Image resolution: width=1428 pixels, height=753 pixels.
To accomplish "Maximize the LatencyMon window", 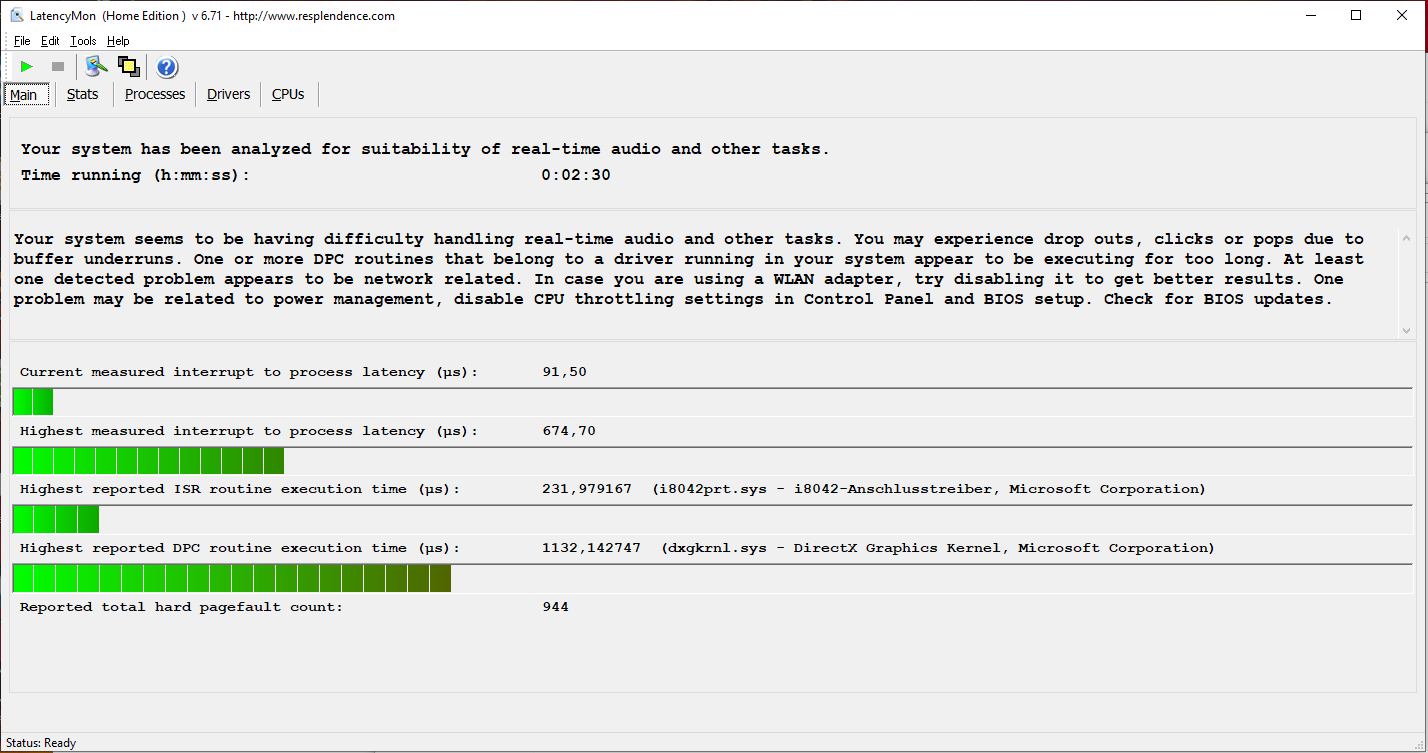I will [1357, 15].
